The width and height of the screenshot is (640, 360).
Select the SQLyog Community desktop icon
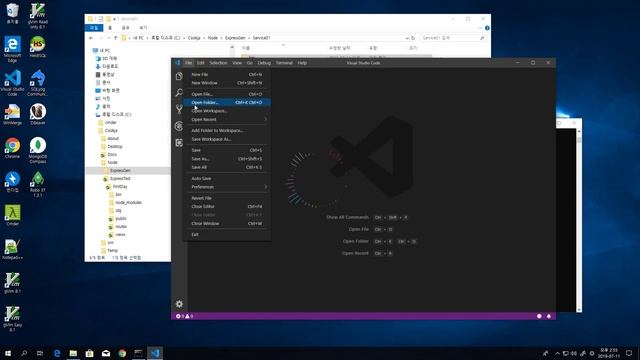point(38,83)
